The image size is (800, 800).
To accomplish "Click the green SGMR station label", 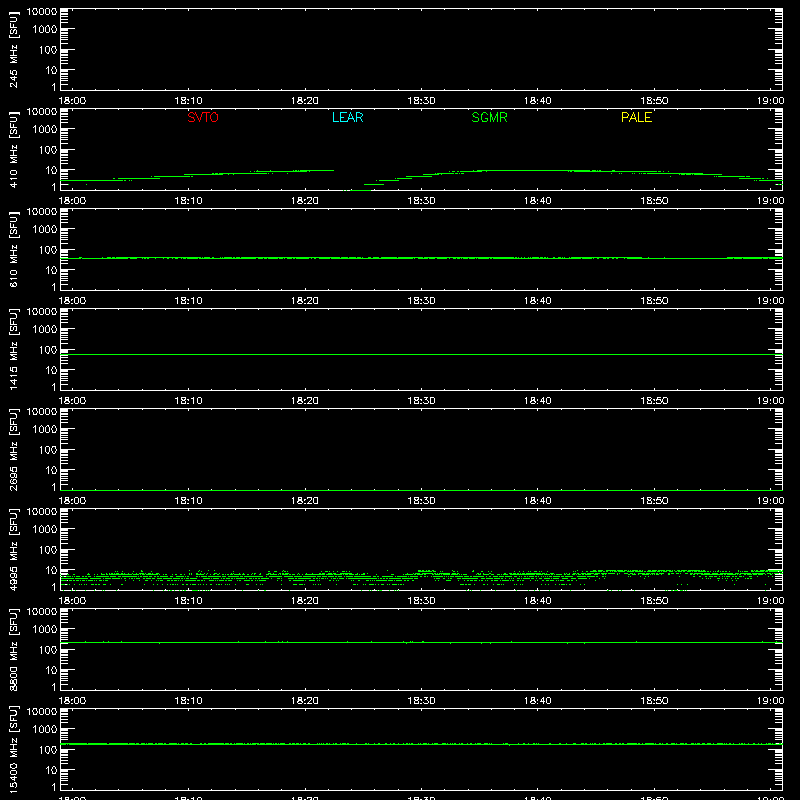I will pyautogui.click(x=489, y=117).
